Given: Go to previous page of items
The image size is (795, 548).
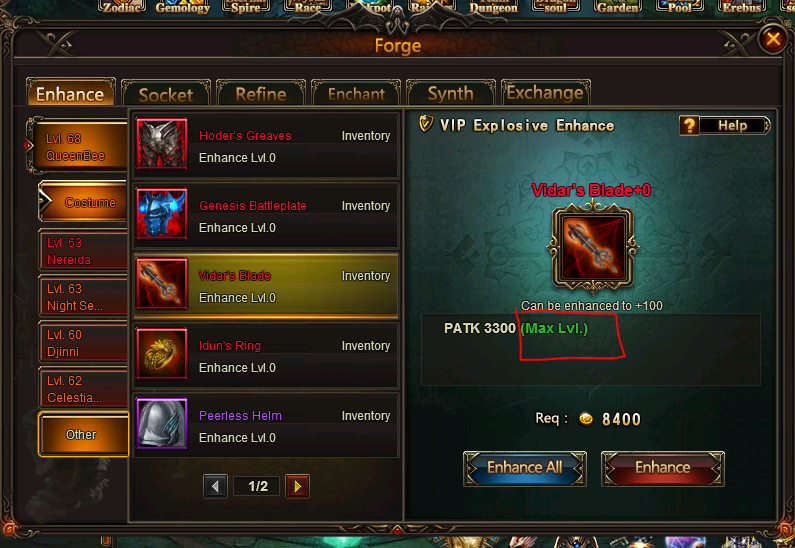Looking at the screenshot, I should coord(215,486).
